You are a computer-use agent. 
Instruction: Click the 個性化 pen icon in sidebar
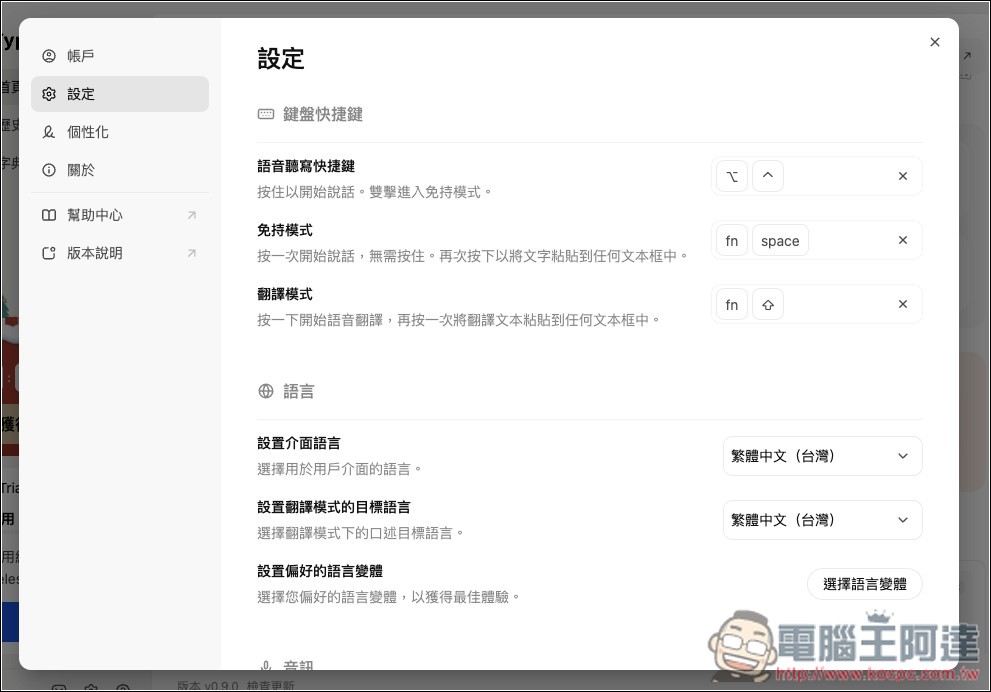click(x=48, y=132)
